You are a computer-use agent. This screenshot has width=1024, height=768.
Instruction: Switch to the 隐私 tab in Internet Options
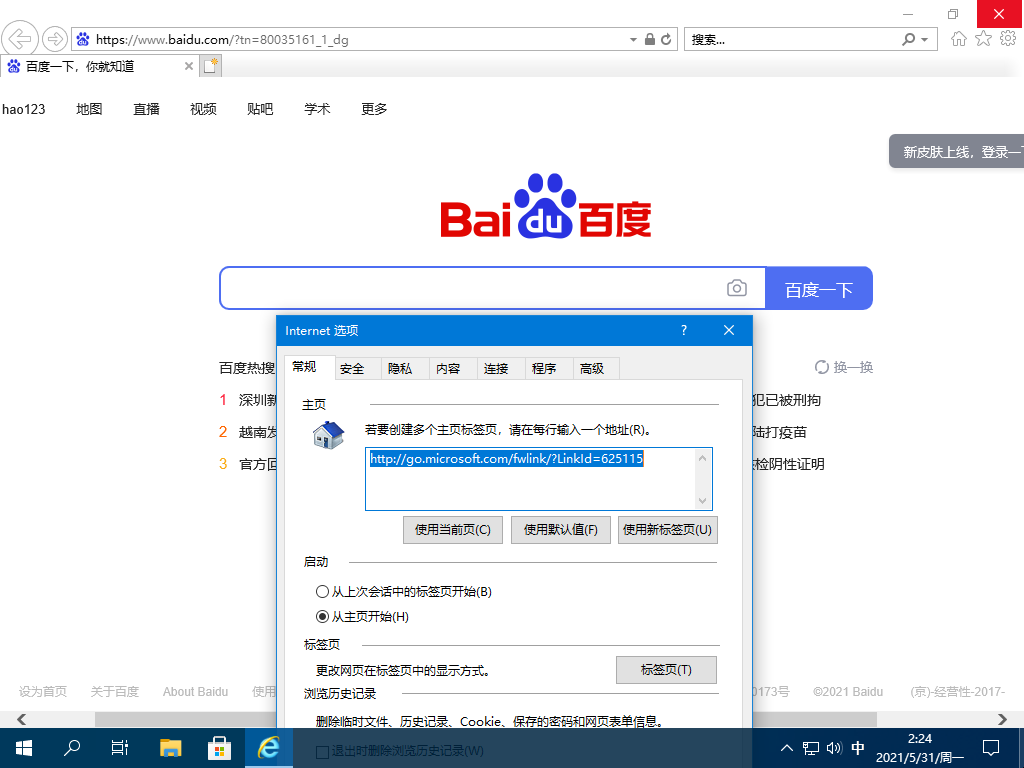pyautogui.click(x=403, y=367)
